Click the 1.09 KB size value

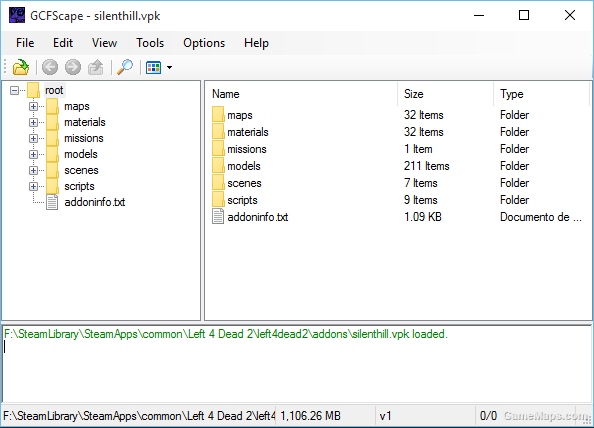[423, 217]
